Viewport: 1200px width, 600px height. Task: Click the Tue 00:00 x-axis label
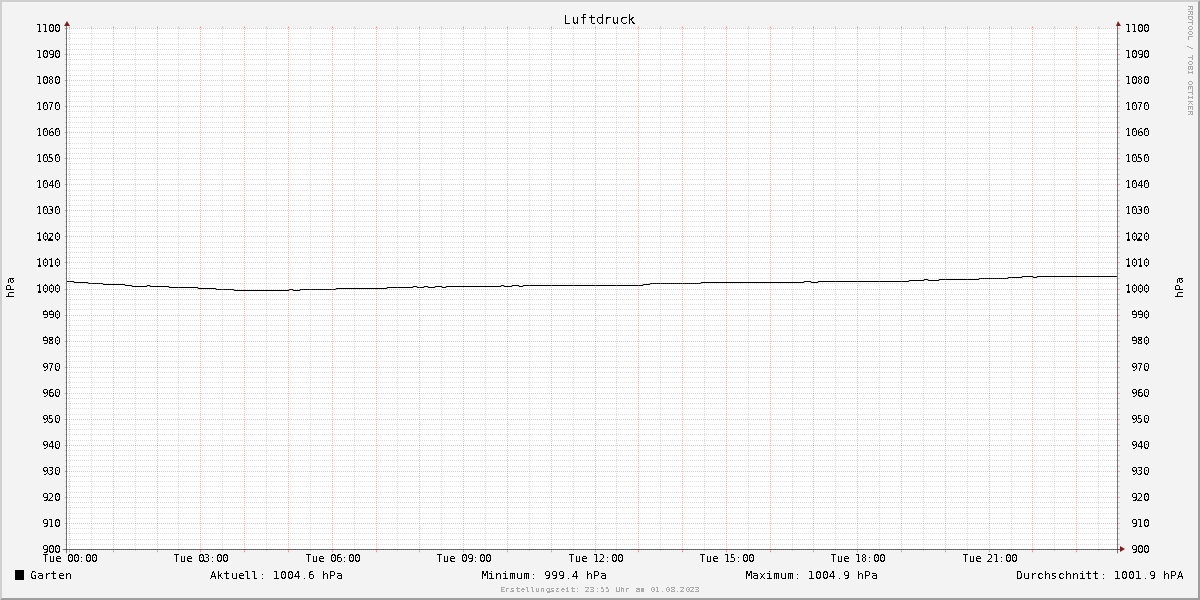coord(70,558)
